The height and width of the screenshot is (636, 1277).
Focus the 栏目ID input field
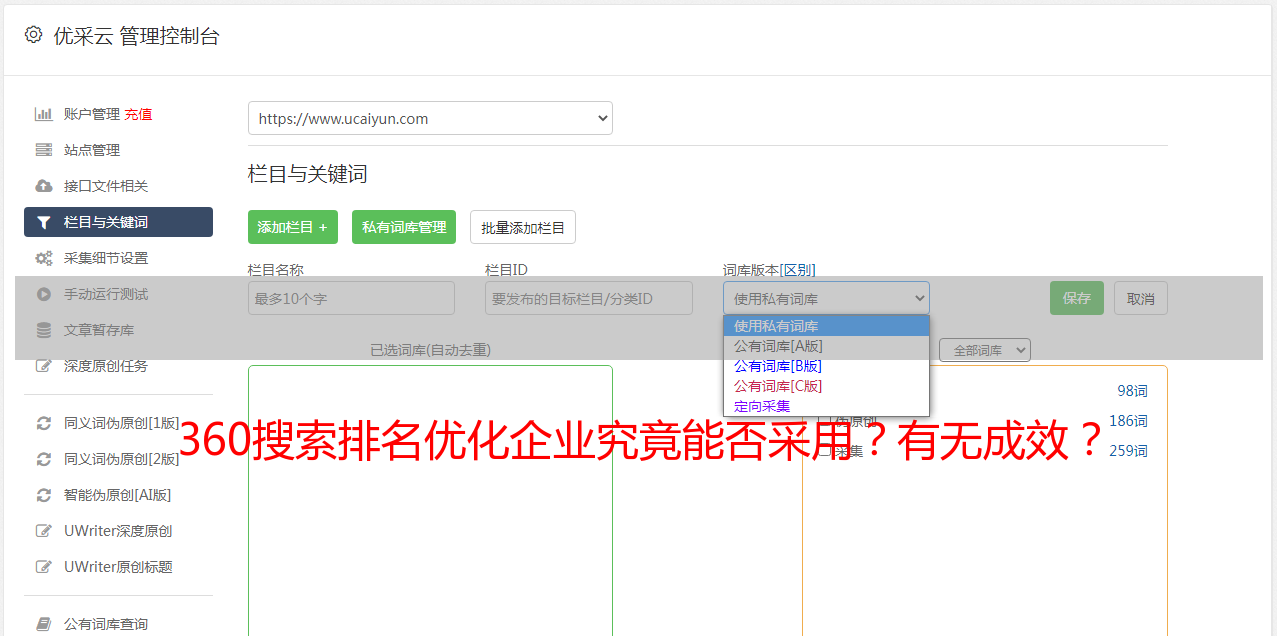(589, 298)
